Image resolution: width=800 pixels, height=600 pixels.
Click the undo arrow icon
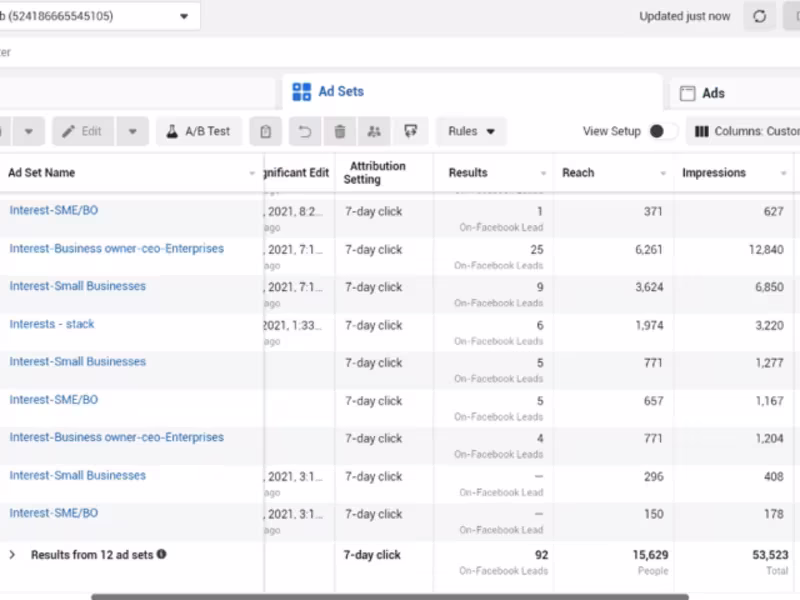click(305, 131)
